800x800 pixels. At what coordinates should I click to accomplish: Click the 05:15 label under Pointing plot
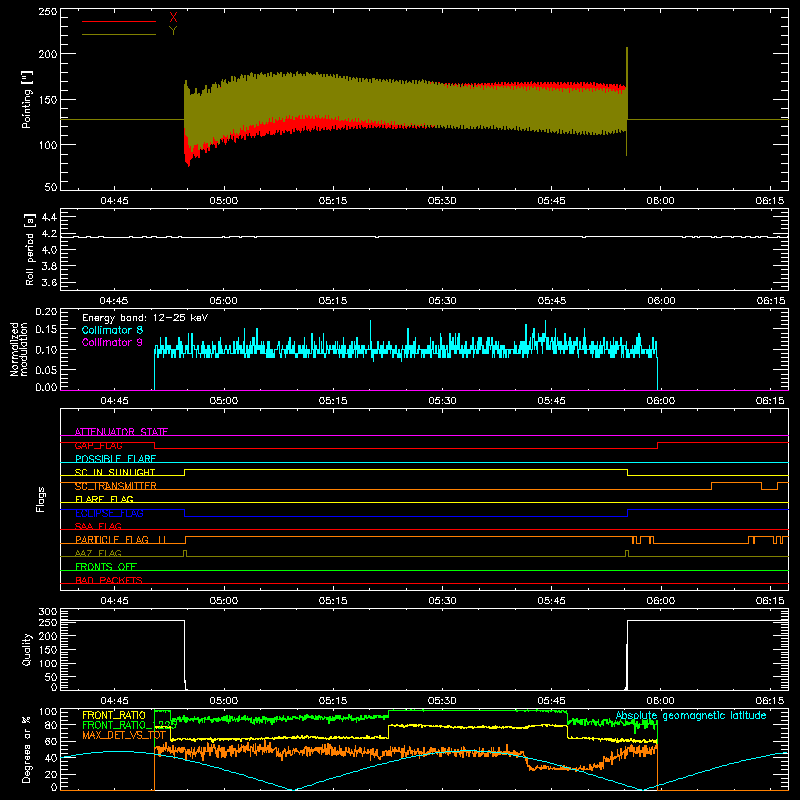[x=333, y=201]
